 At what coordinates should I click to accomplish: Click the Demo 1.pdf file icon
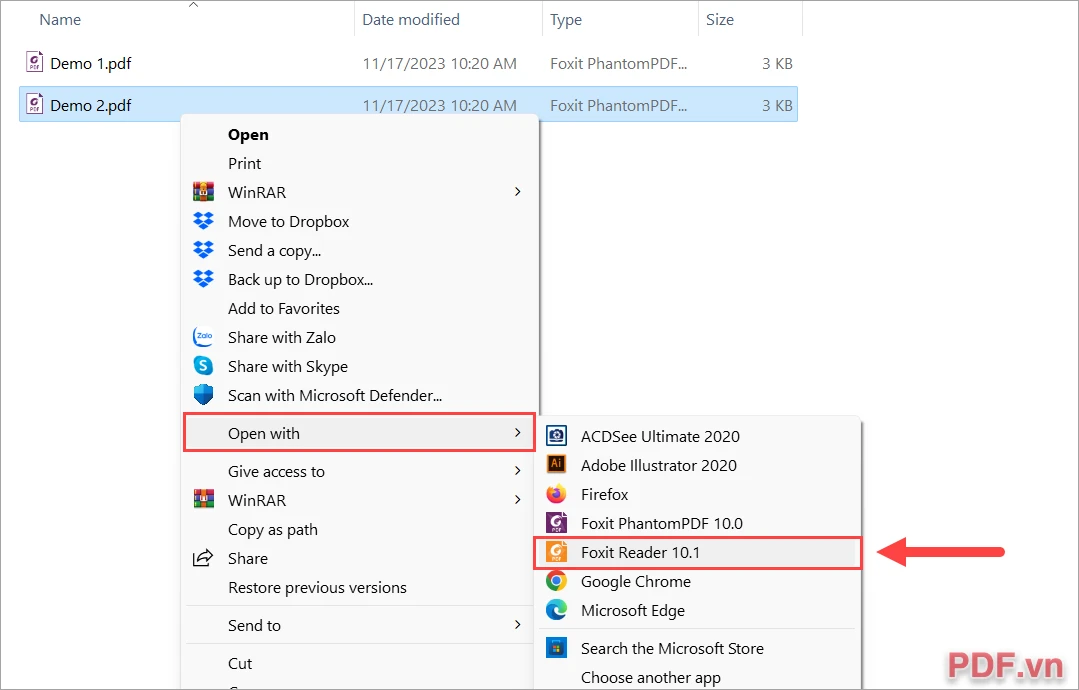pos(34,63)
